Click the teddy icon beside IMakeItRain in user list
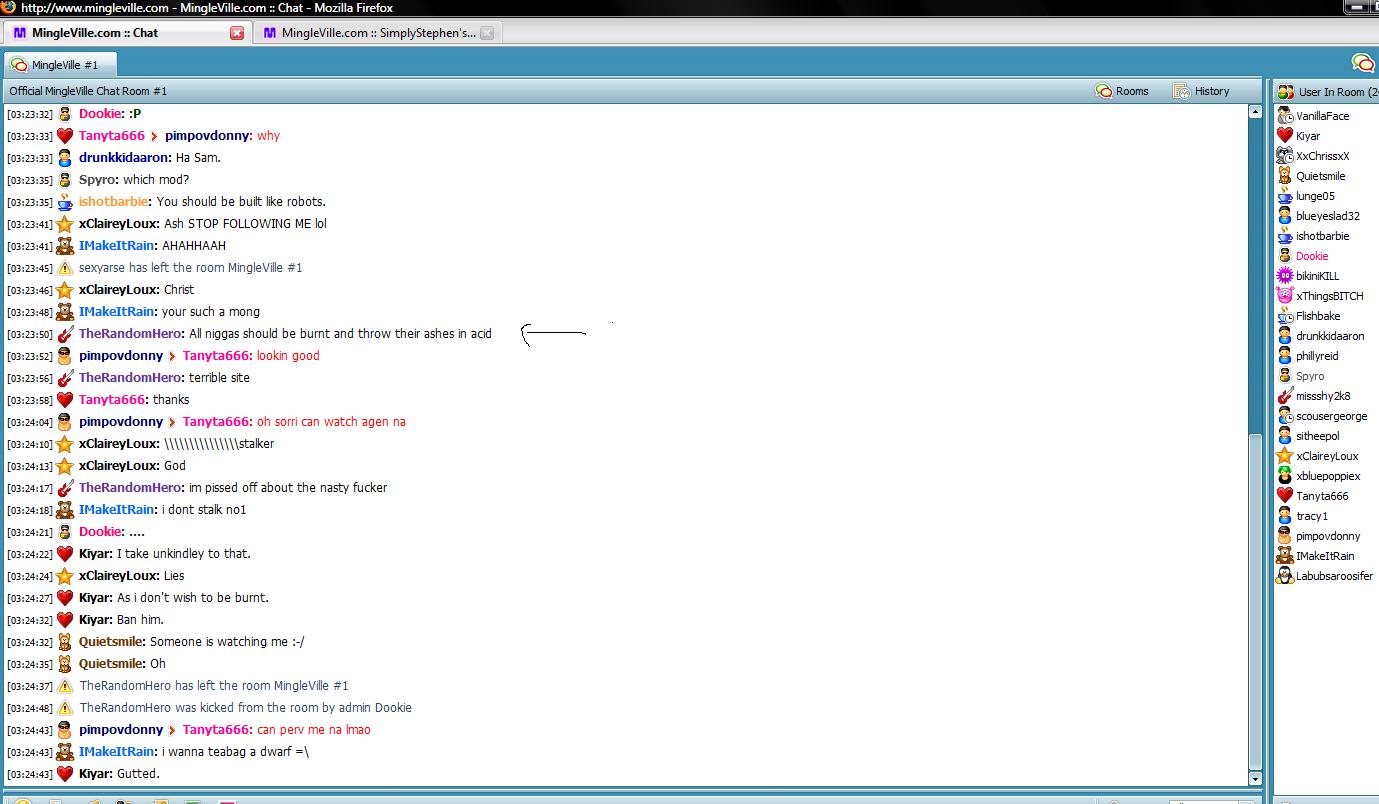The width and height of the screenshot is (1379, 804). tap(1285, 556)
